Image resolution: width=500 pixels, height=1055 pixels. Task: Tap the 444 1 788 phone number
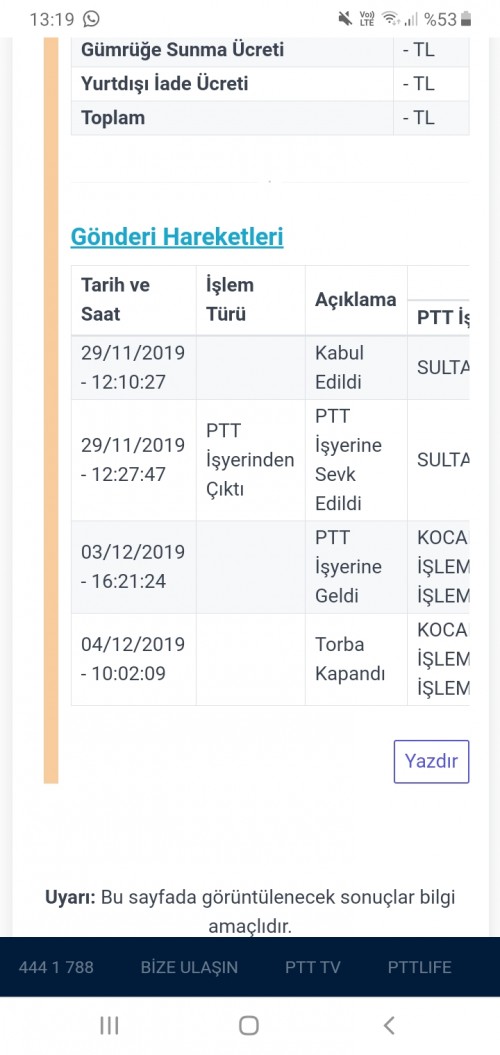click(56, 968)
